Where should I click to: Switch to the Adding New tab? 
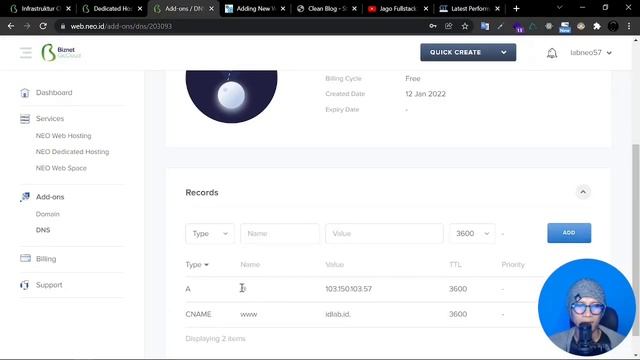(255, 9)
